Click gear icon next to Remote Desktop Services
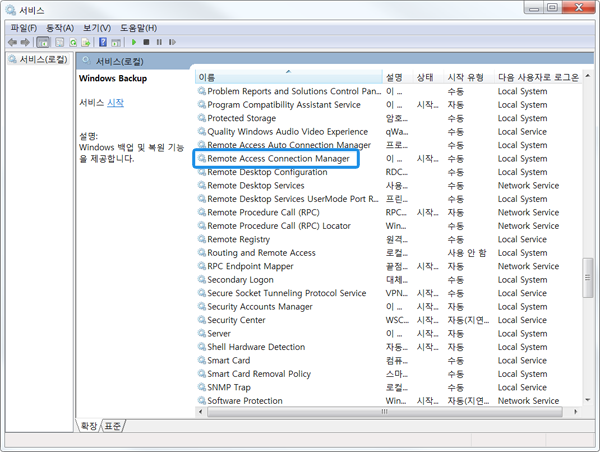Screen dimensions: 600x452 [x=202, y=185]
